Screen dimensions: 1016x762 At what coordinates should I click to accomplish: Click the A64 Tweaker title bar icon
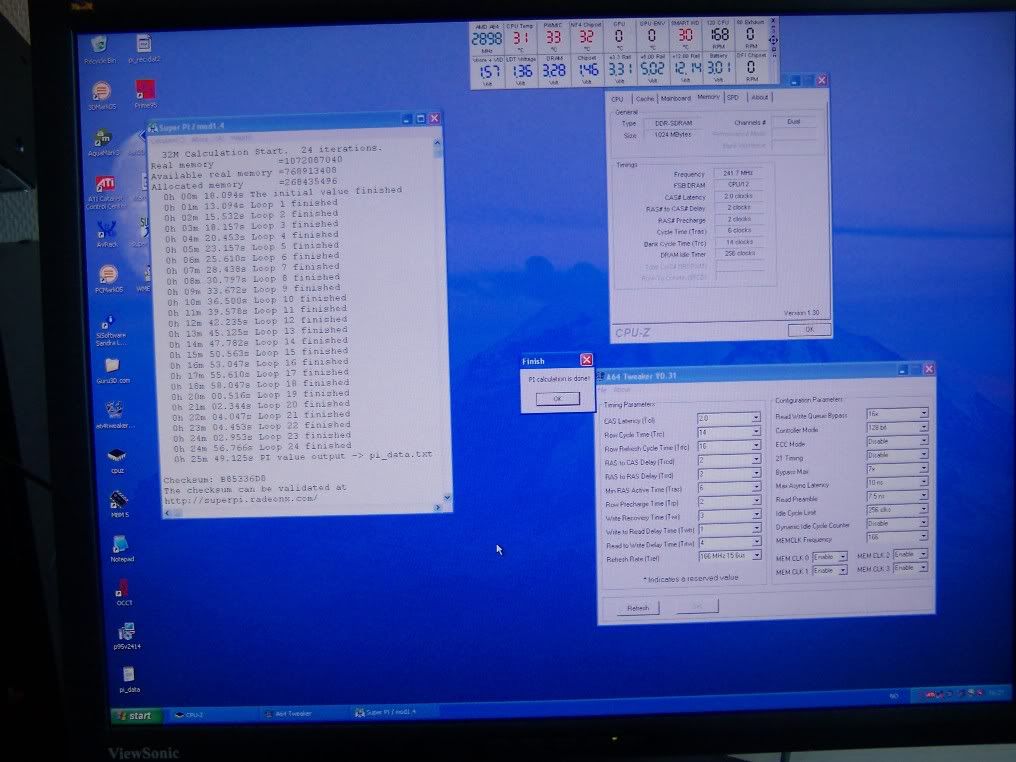[x=601, y=376]
